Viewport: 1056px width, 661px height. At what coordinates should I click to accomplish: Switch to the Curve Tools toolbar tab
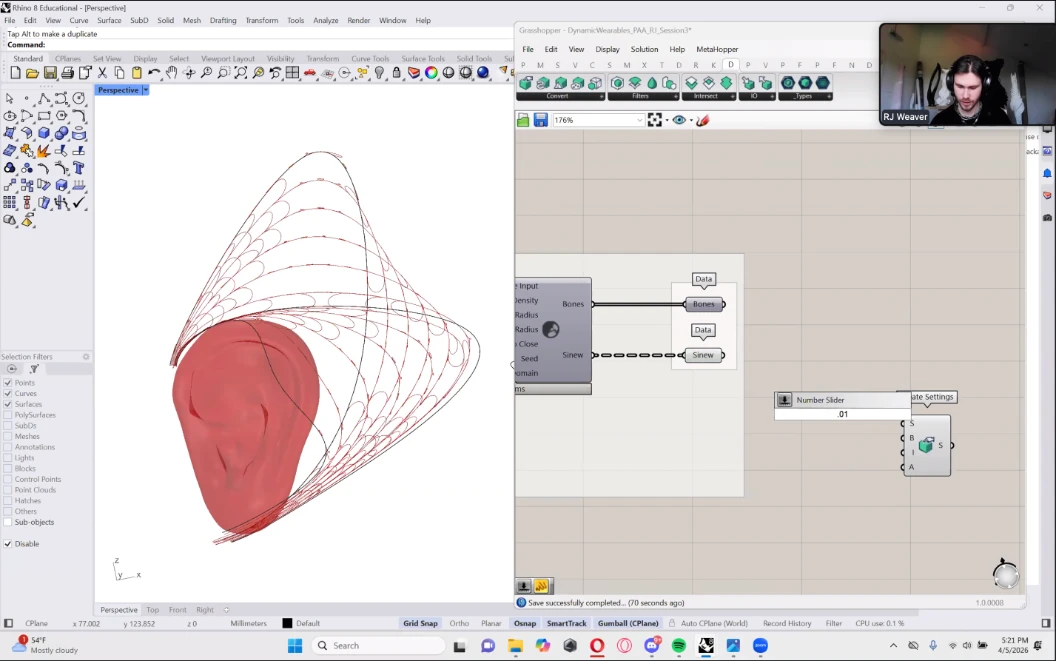point(369,59)
